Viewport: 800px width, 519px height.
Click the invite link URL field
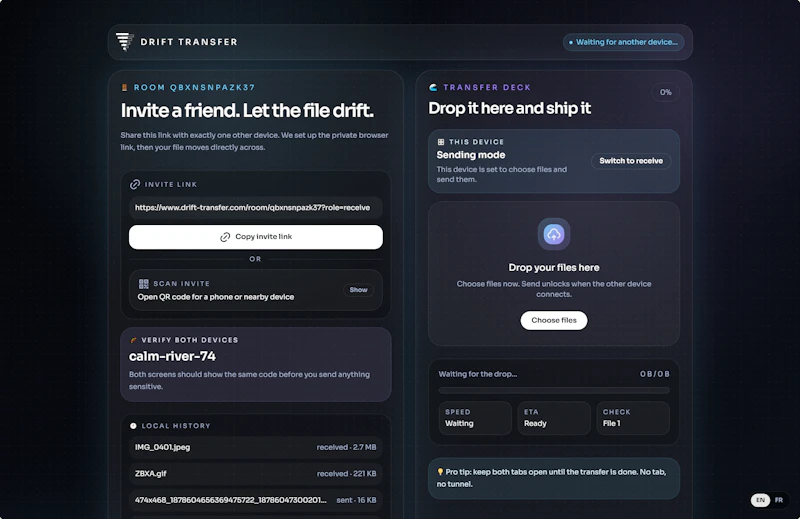tap(256, 208)
